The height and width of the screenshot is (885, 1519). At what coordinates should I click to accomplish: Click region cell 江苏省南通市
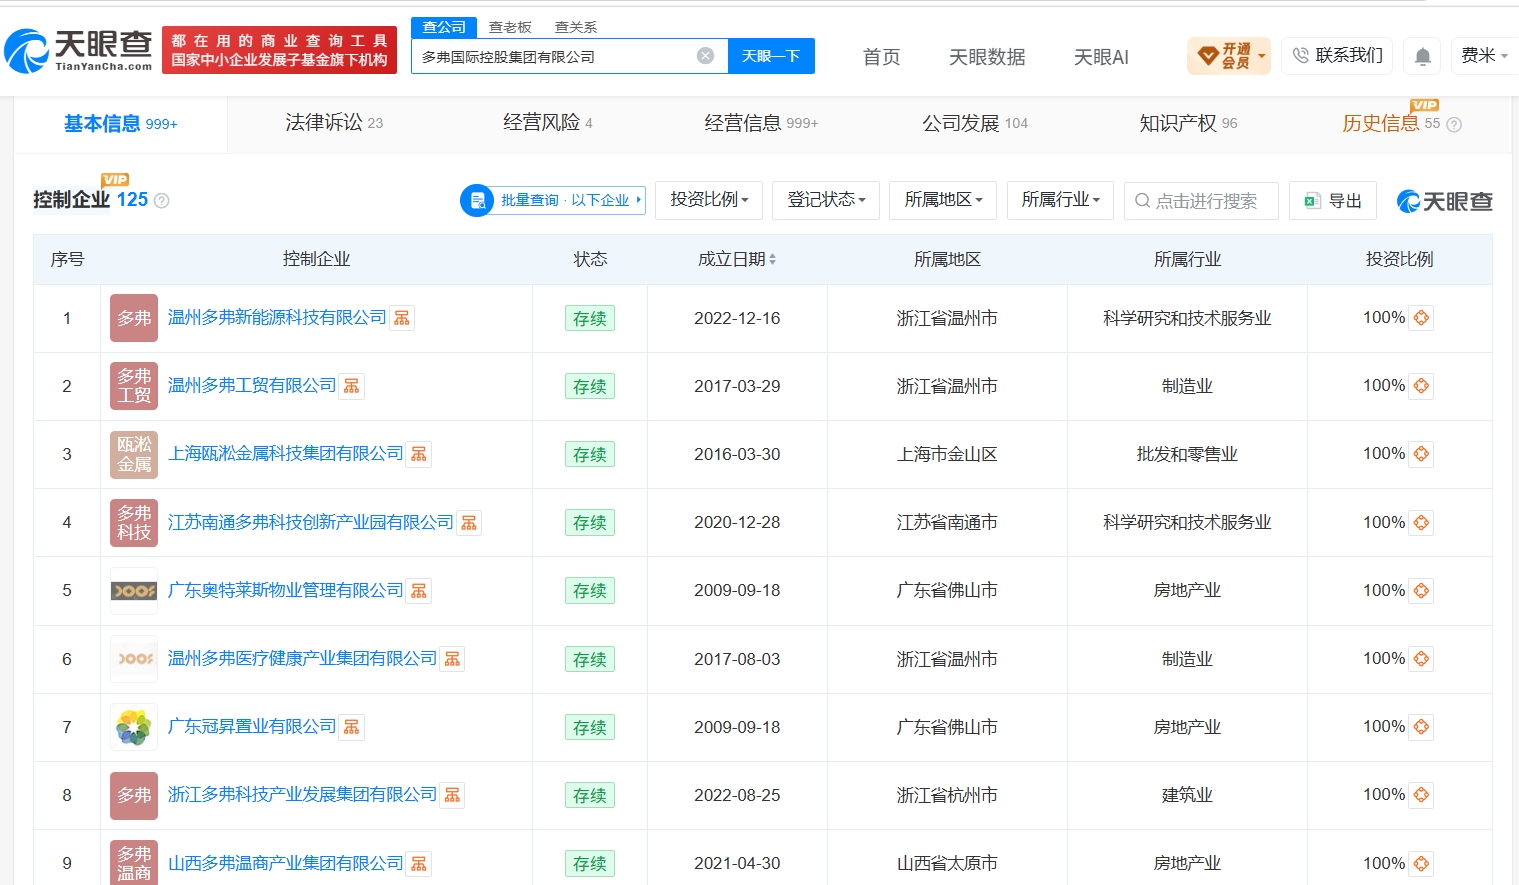pyautogui.click(x=947, y=522)
